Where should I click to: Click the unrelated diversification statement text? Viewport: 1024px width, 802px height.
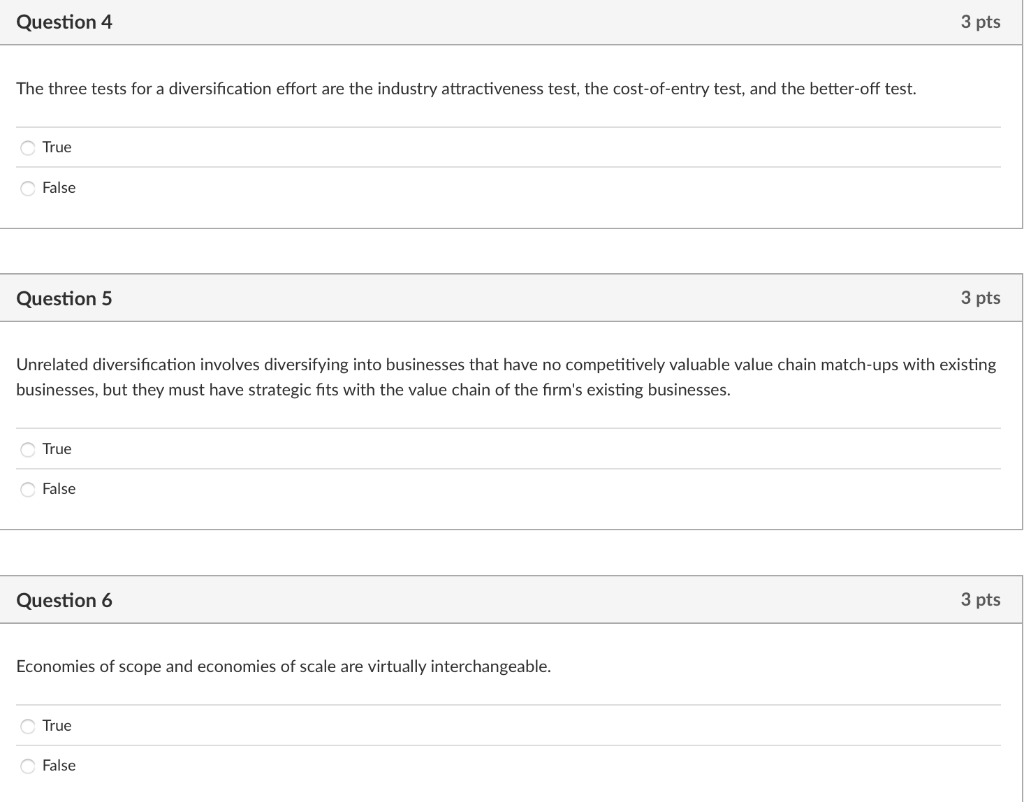pyautogui.click(x=506, y=377)
